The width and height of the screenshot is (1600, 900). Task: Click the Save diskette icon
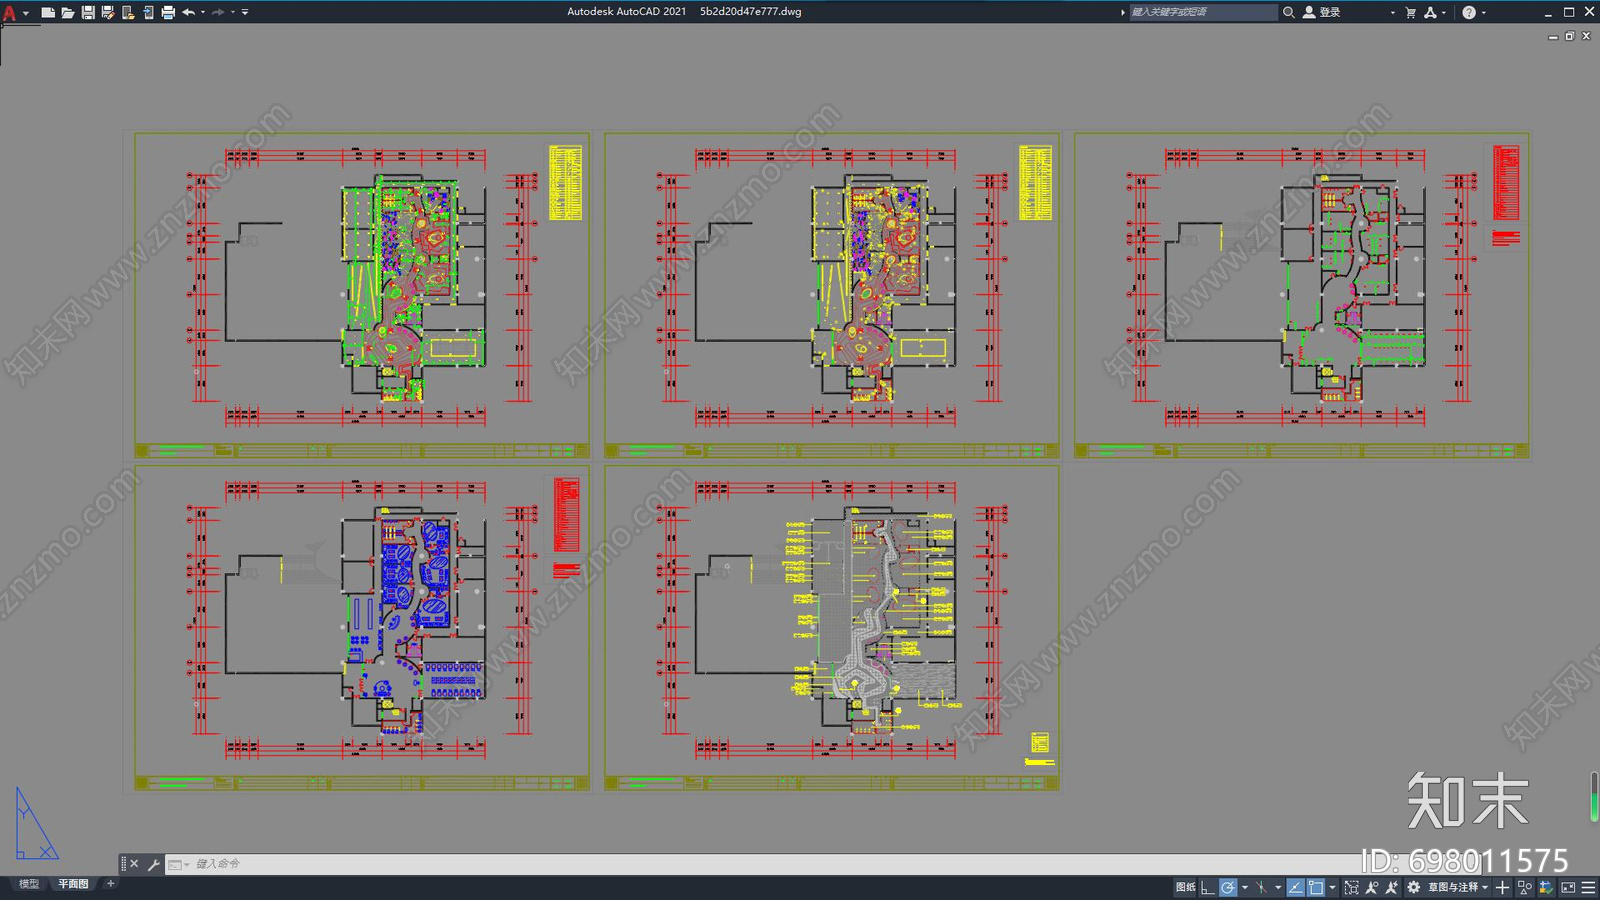[x=88, y=12]
